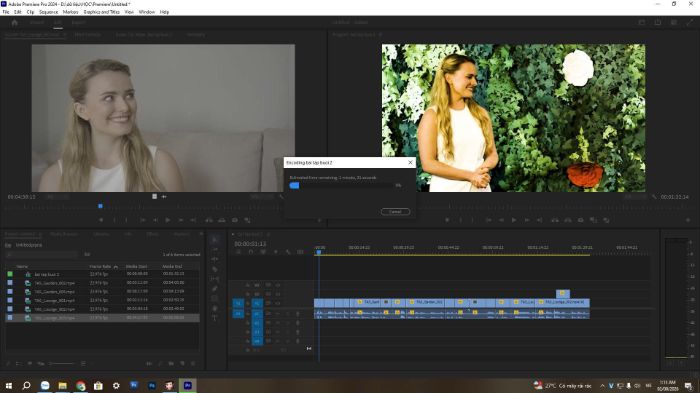Select the Slip tool
Image resolution: width=700 pixels, height=393 pixels.
tap(215, 279)
